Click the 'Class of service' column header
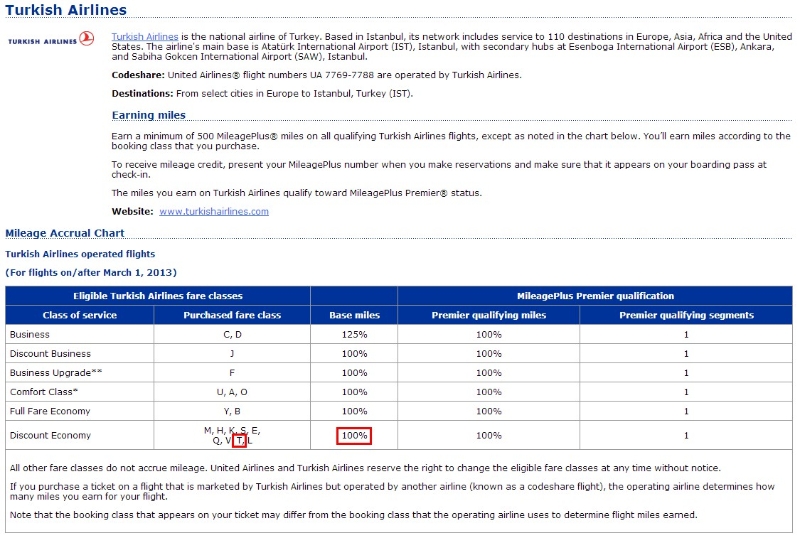 pyautogui.click(x=80, y=315)
